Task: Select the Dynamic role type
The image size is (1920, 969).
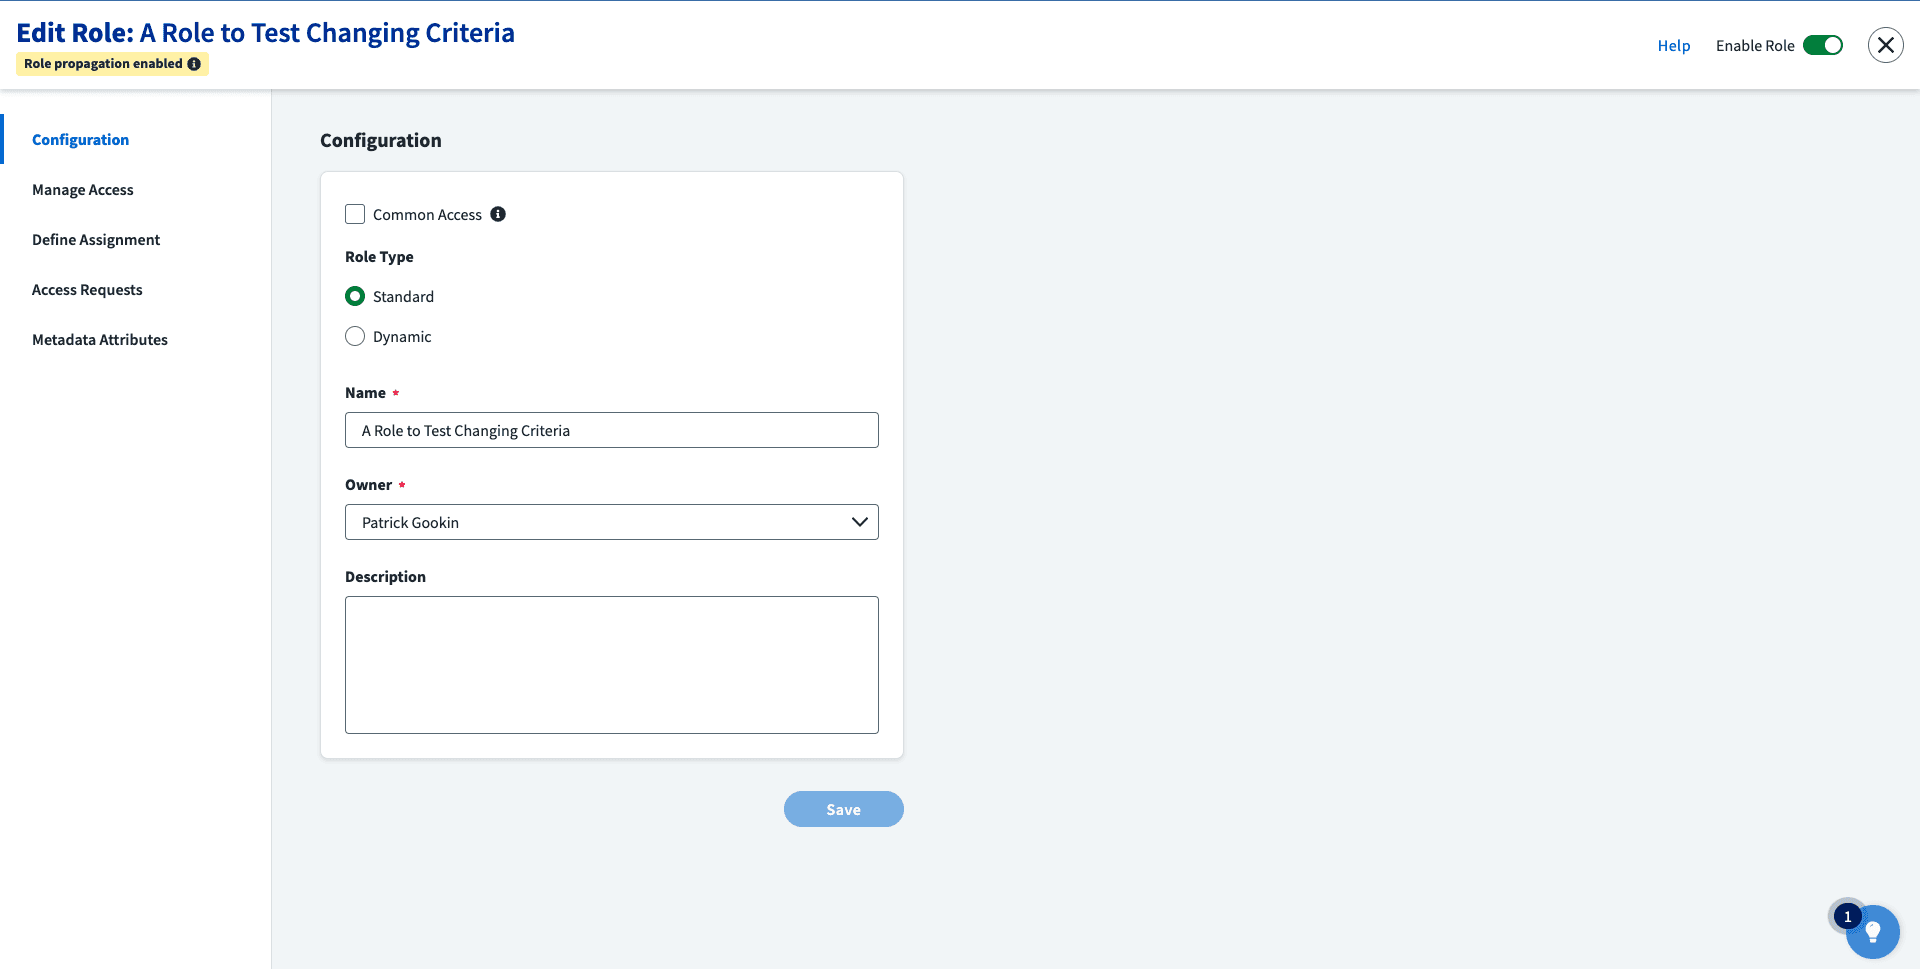Action: coord(355,336)
